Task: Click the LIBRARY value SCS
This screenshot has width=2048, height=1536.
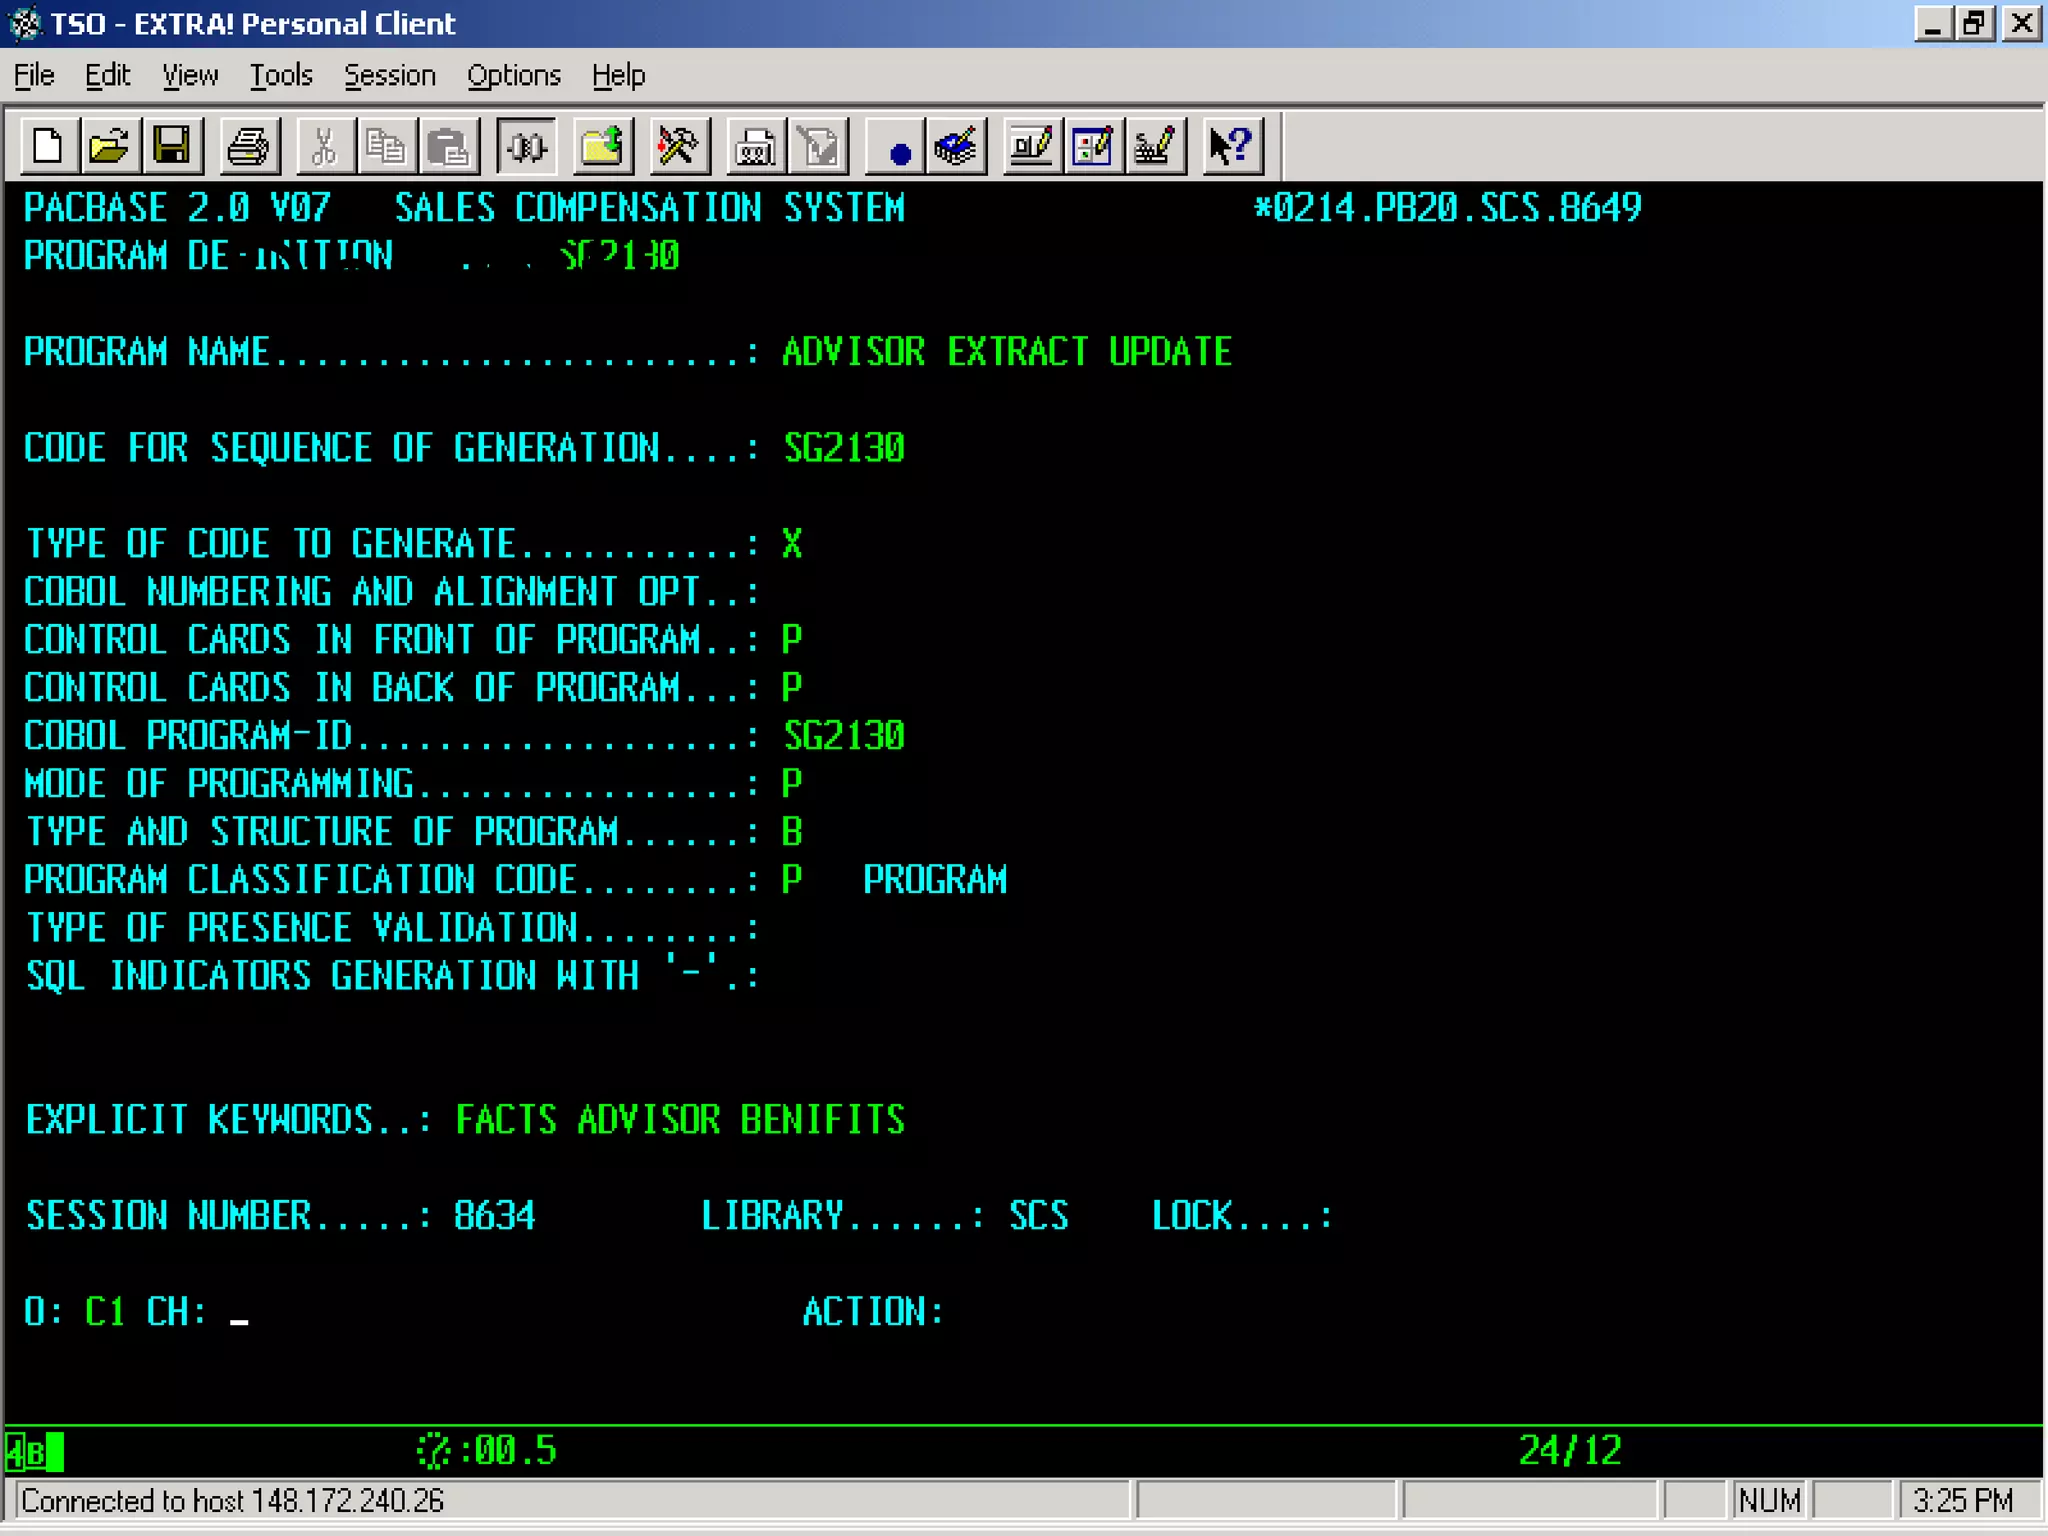Action: click(x=1038, y=1216)
